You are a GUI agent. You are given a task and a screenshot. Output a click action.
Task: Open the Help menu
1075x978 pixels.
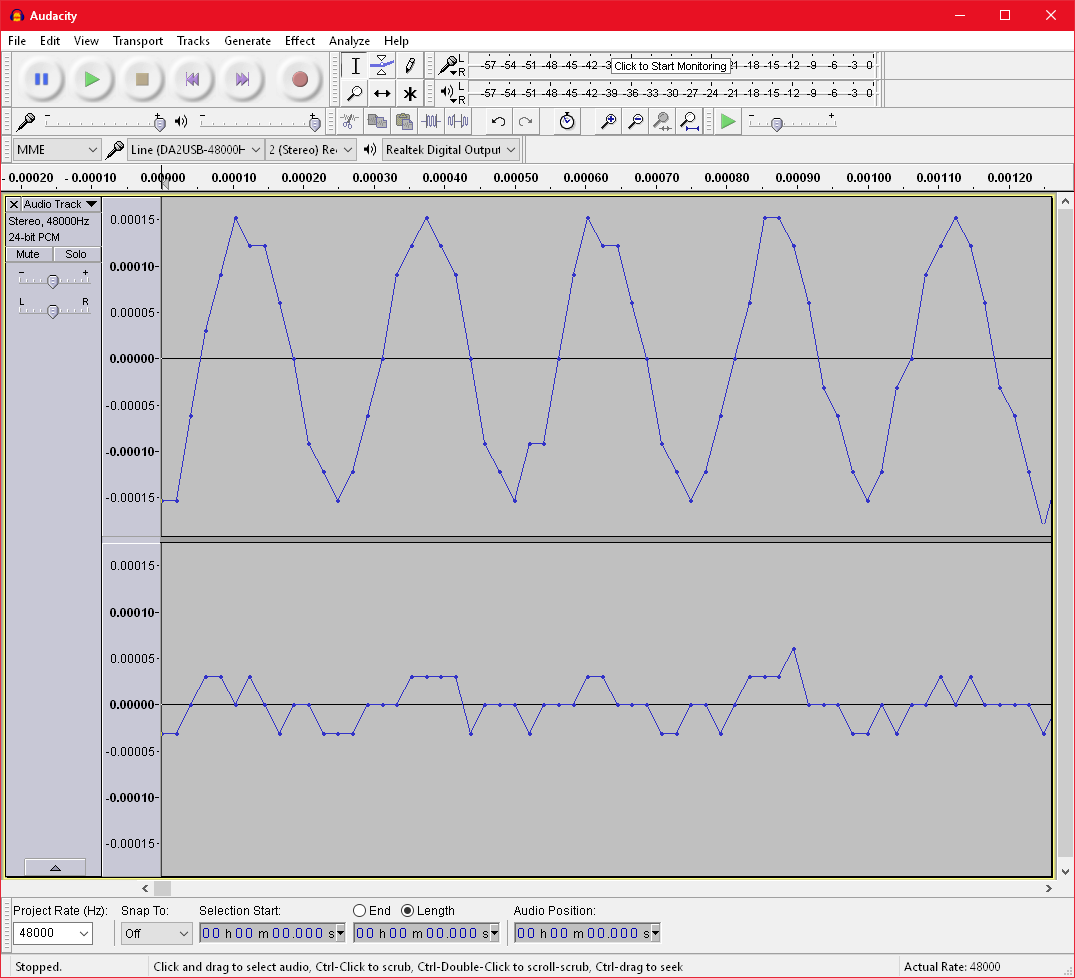[396, 41]
